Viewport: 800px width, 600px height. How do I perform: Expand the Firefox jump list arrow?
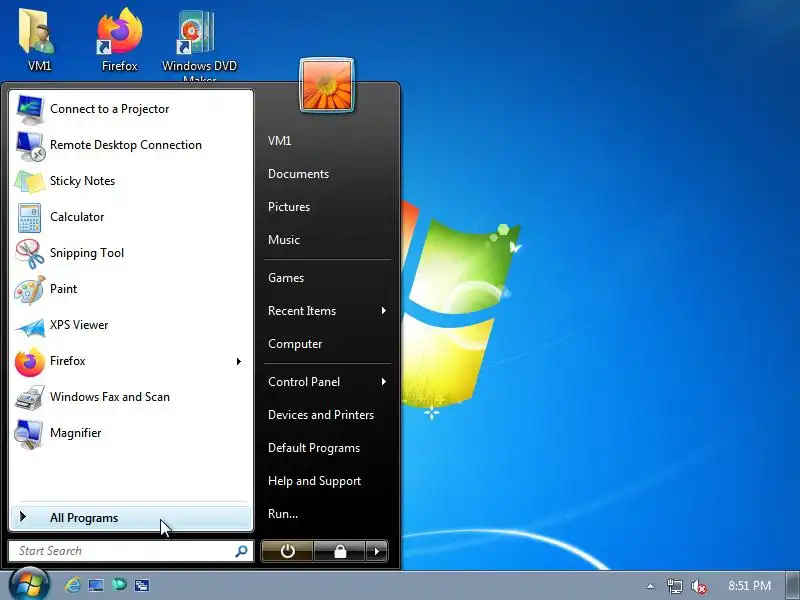(x=239, y=361)
